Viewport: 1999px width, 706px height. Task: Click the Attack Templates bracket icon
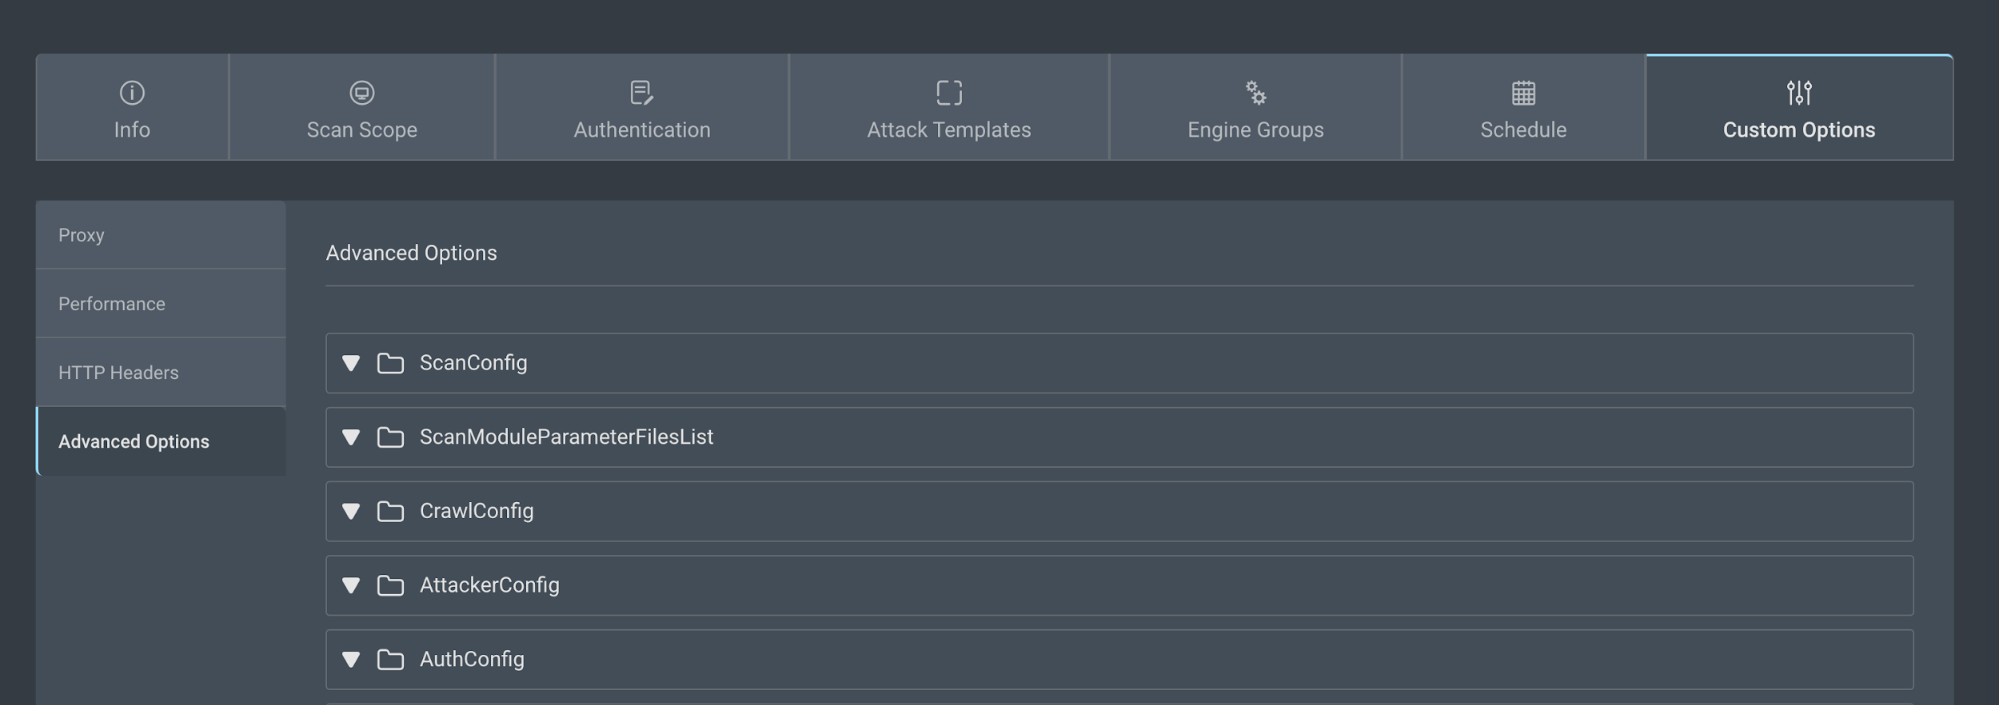coord(949,93)
